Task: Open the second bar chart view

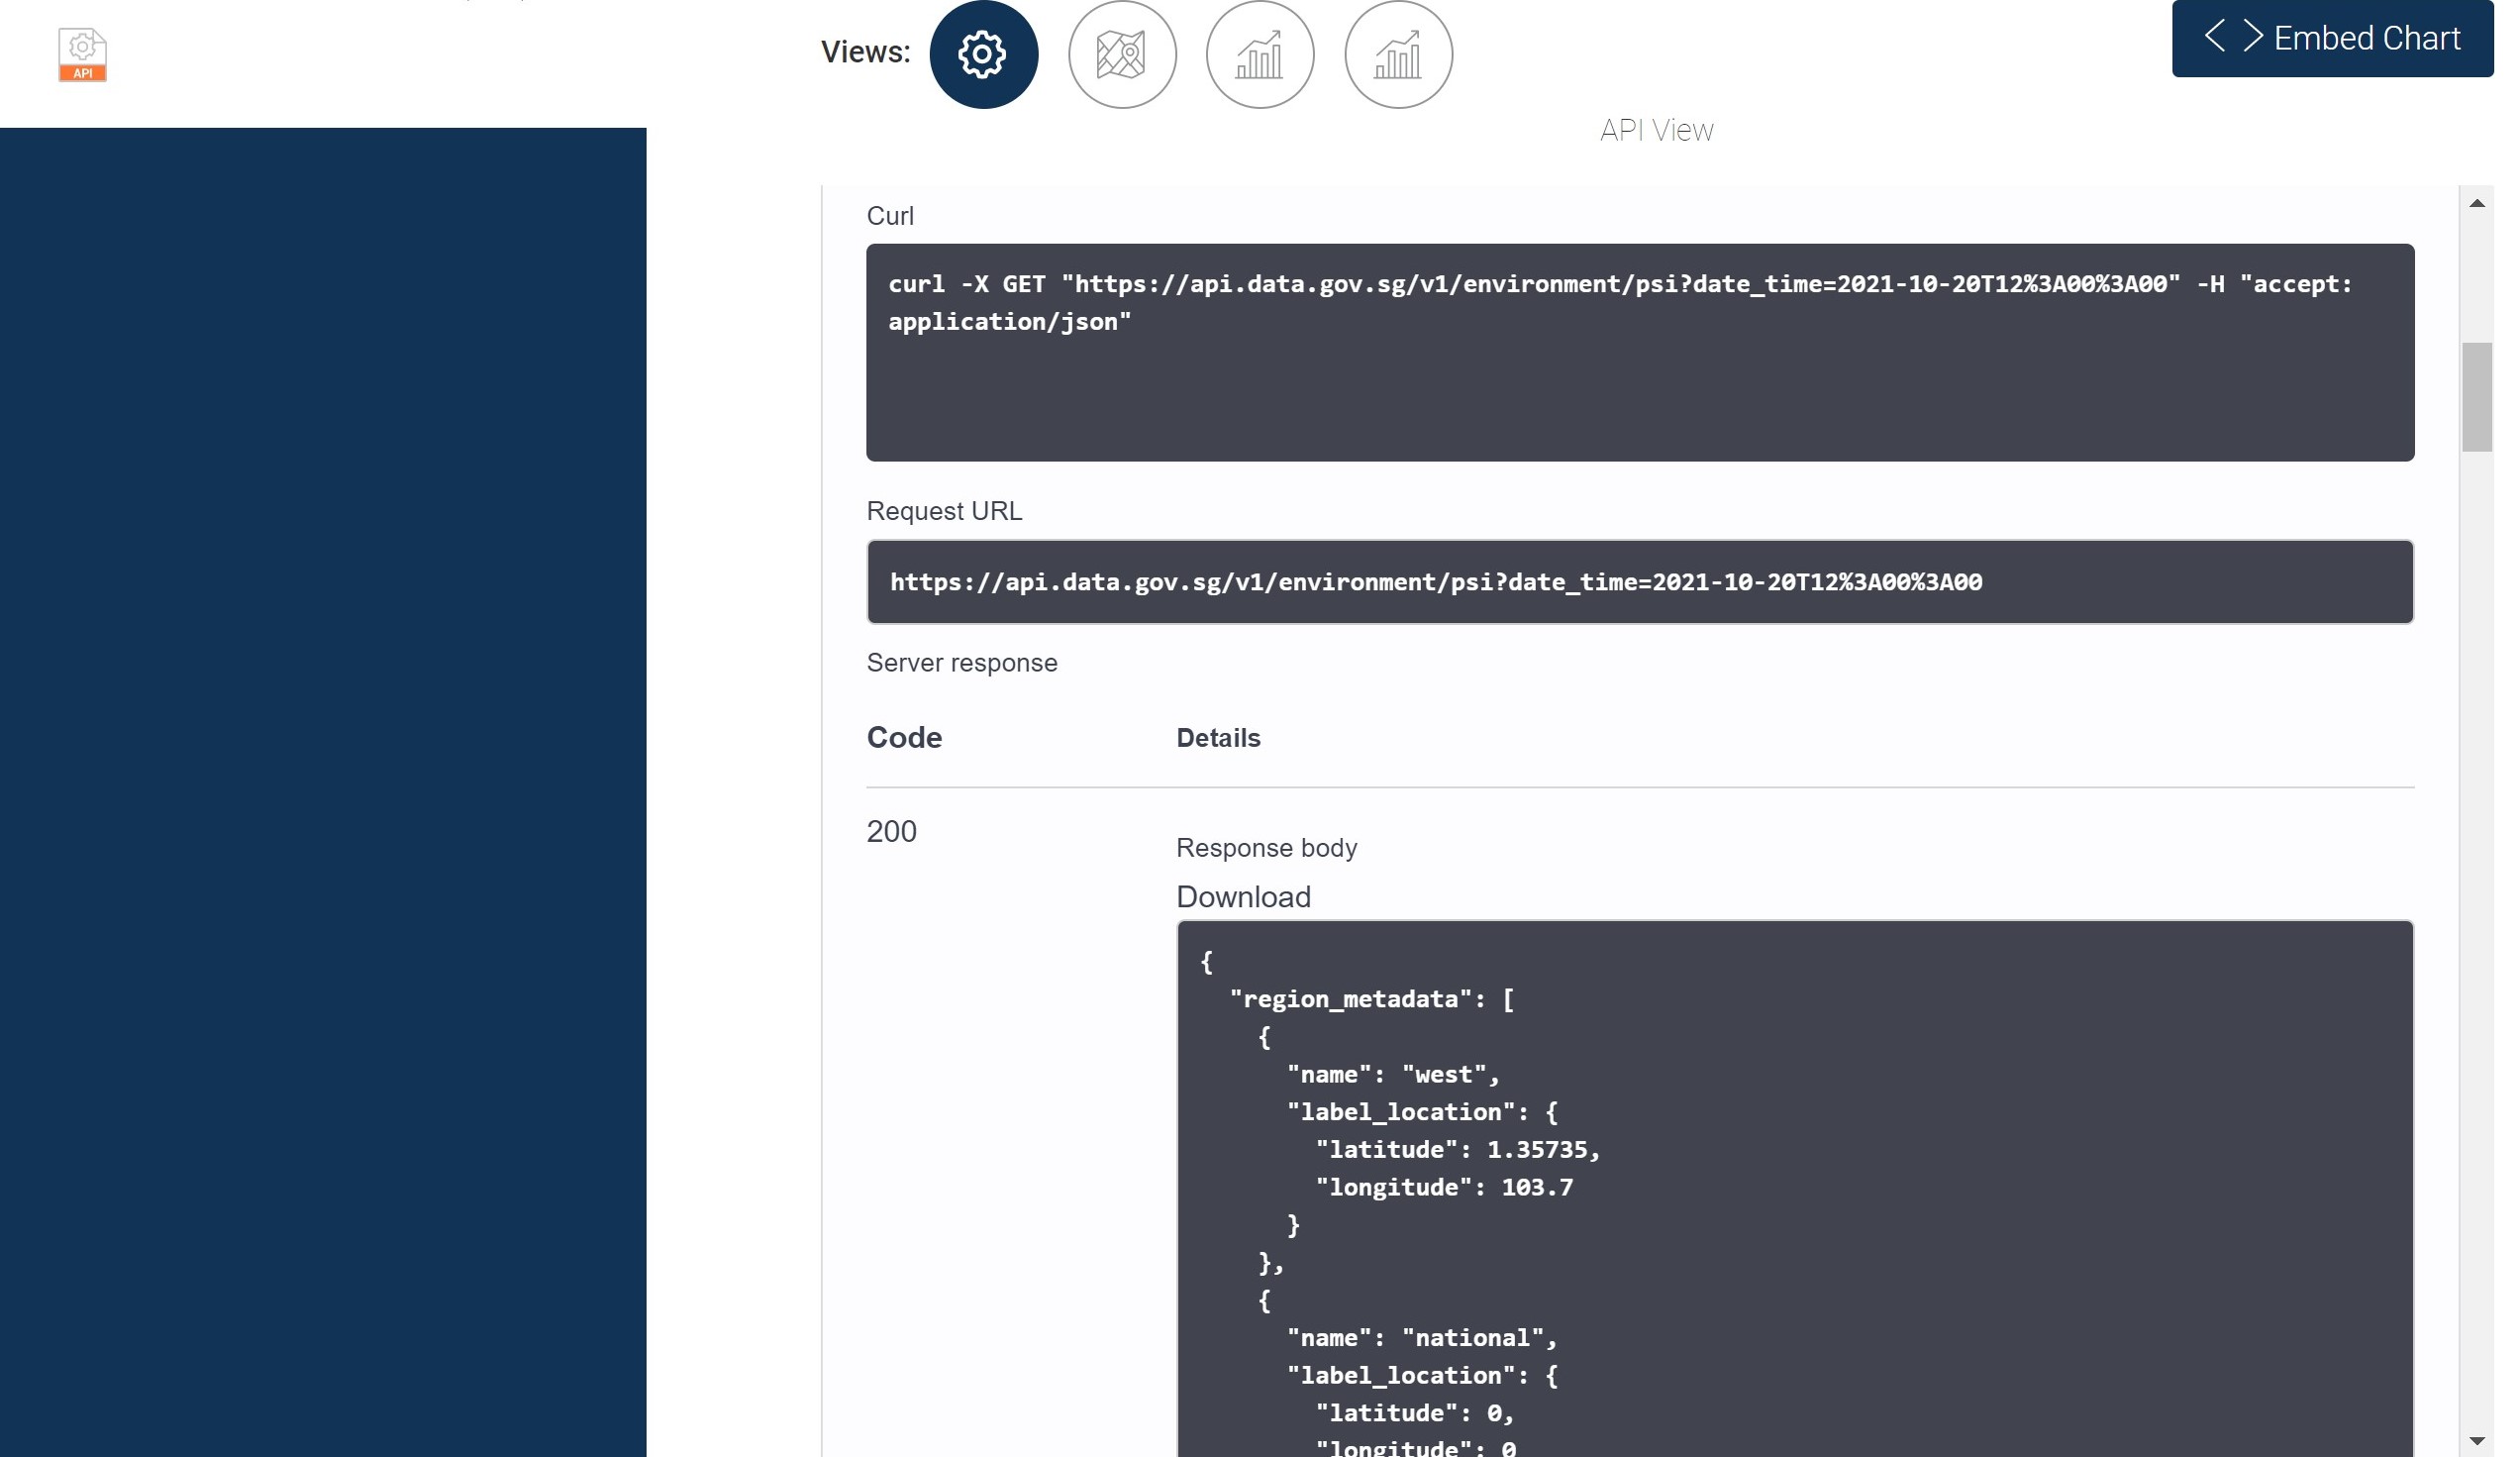Action: click(1398, 54)
